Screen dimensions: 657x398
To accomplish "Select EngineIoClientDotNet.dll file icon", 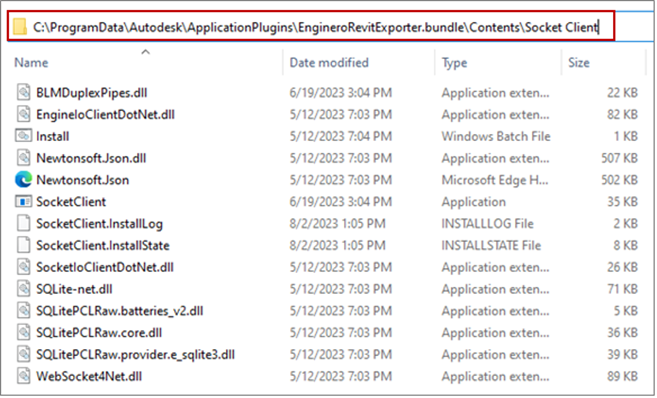I will 23,114.
